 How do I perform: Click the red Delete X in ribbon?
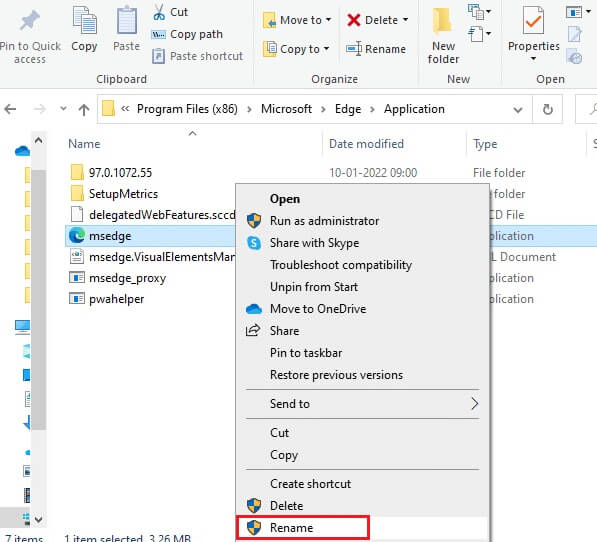click(354, 20)
